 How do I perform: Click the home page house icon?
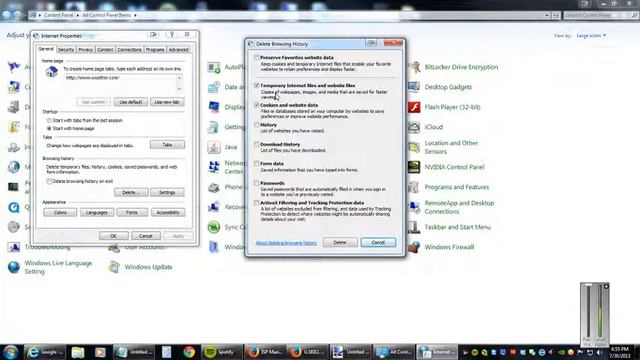[51, 72]
